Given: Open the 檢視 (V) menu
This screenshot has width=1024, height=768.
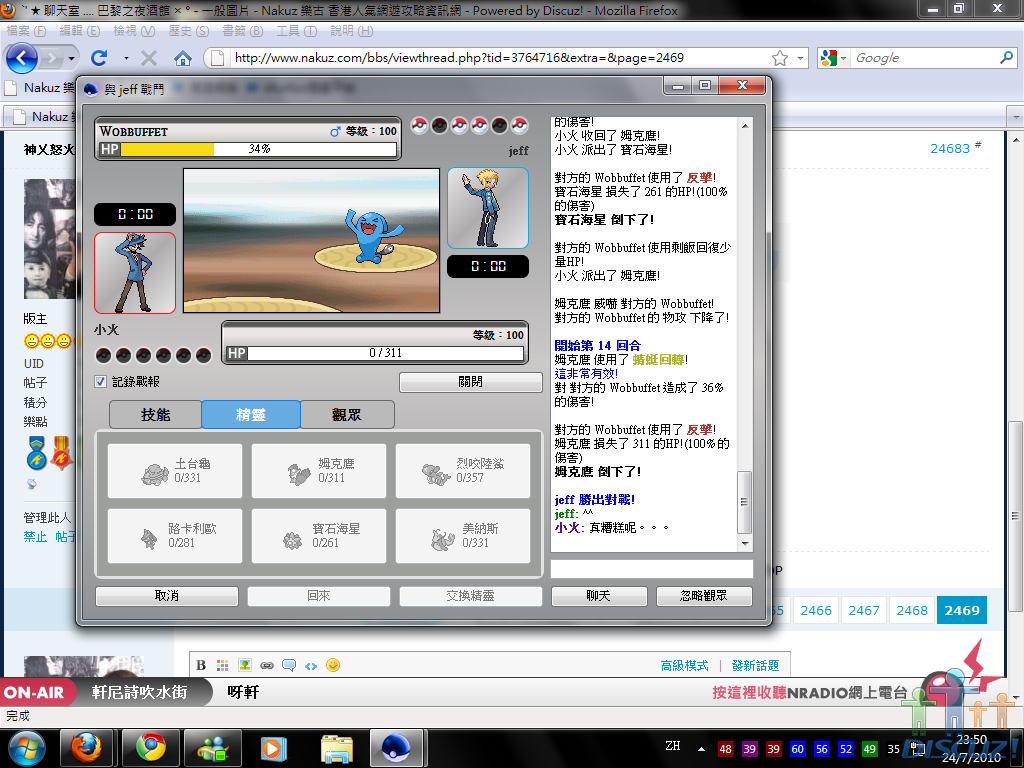Looking at the screenshot, I should pos(134,31).
